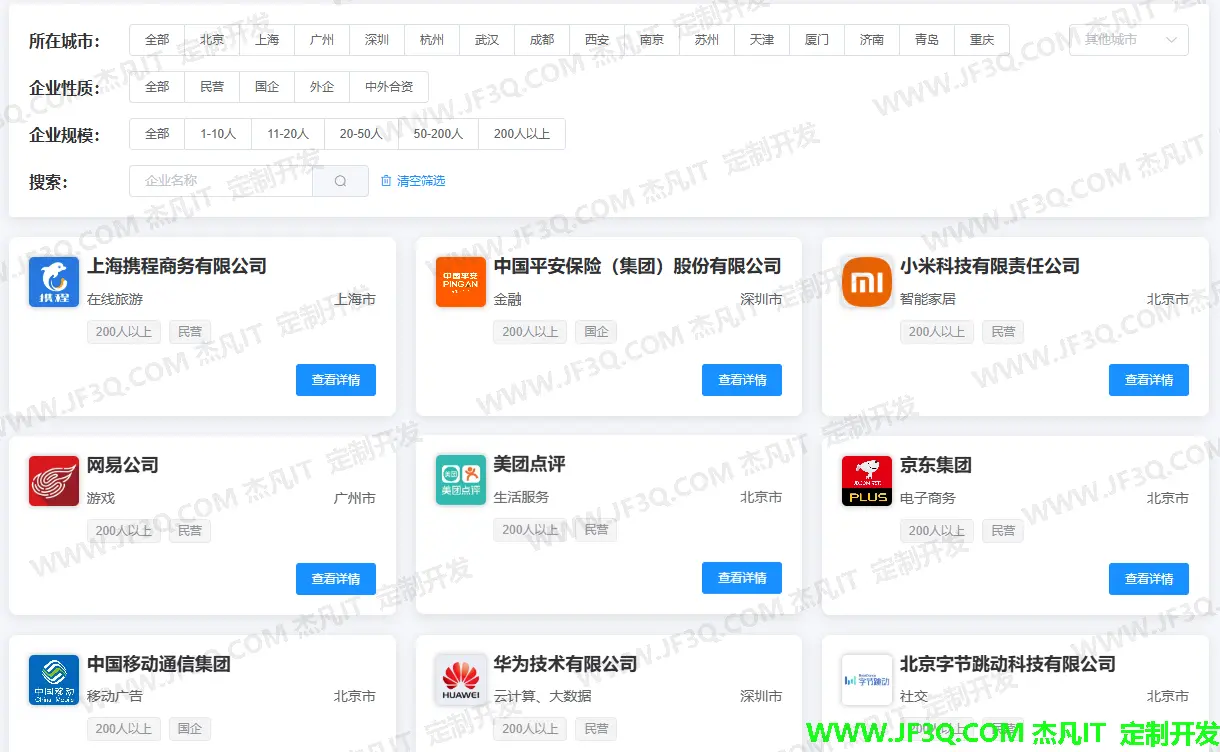Select 武汉 city filter
This screenshot has height=752, width=1220.
tap(487, 40)
